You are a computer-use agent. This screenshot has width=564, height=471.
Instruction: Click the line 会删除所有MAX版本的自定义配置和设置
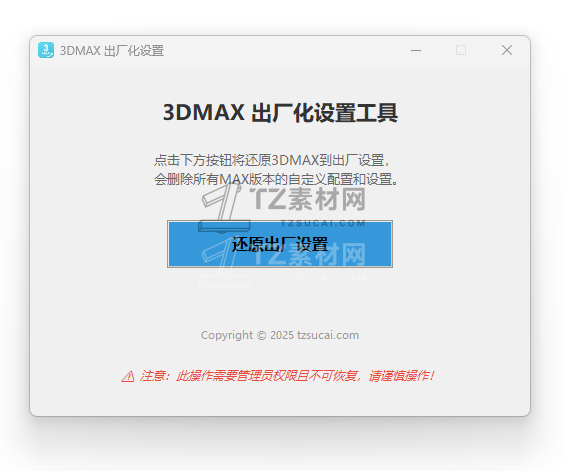coord(276,179)
